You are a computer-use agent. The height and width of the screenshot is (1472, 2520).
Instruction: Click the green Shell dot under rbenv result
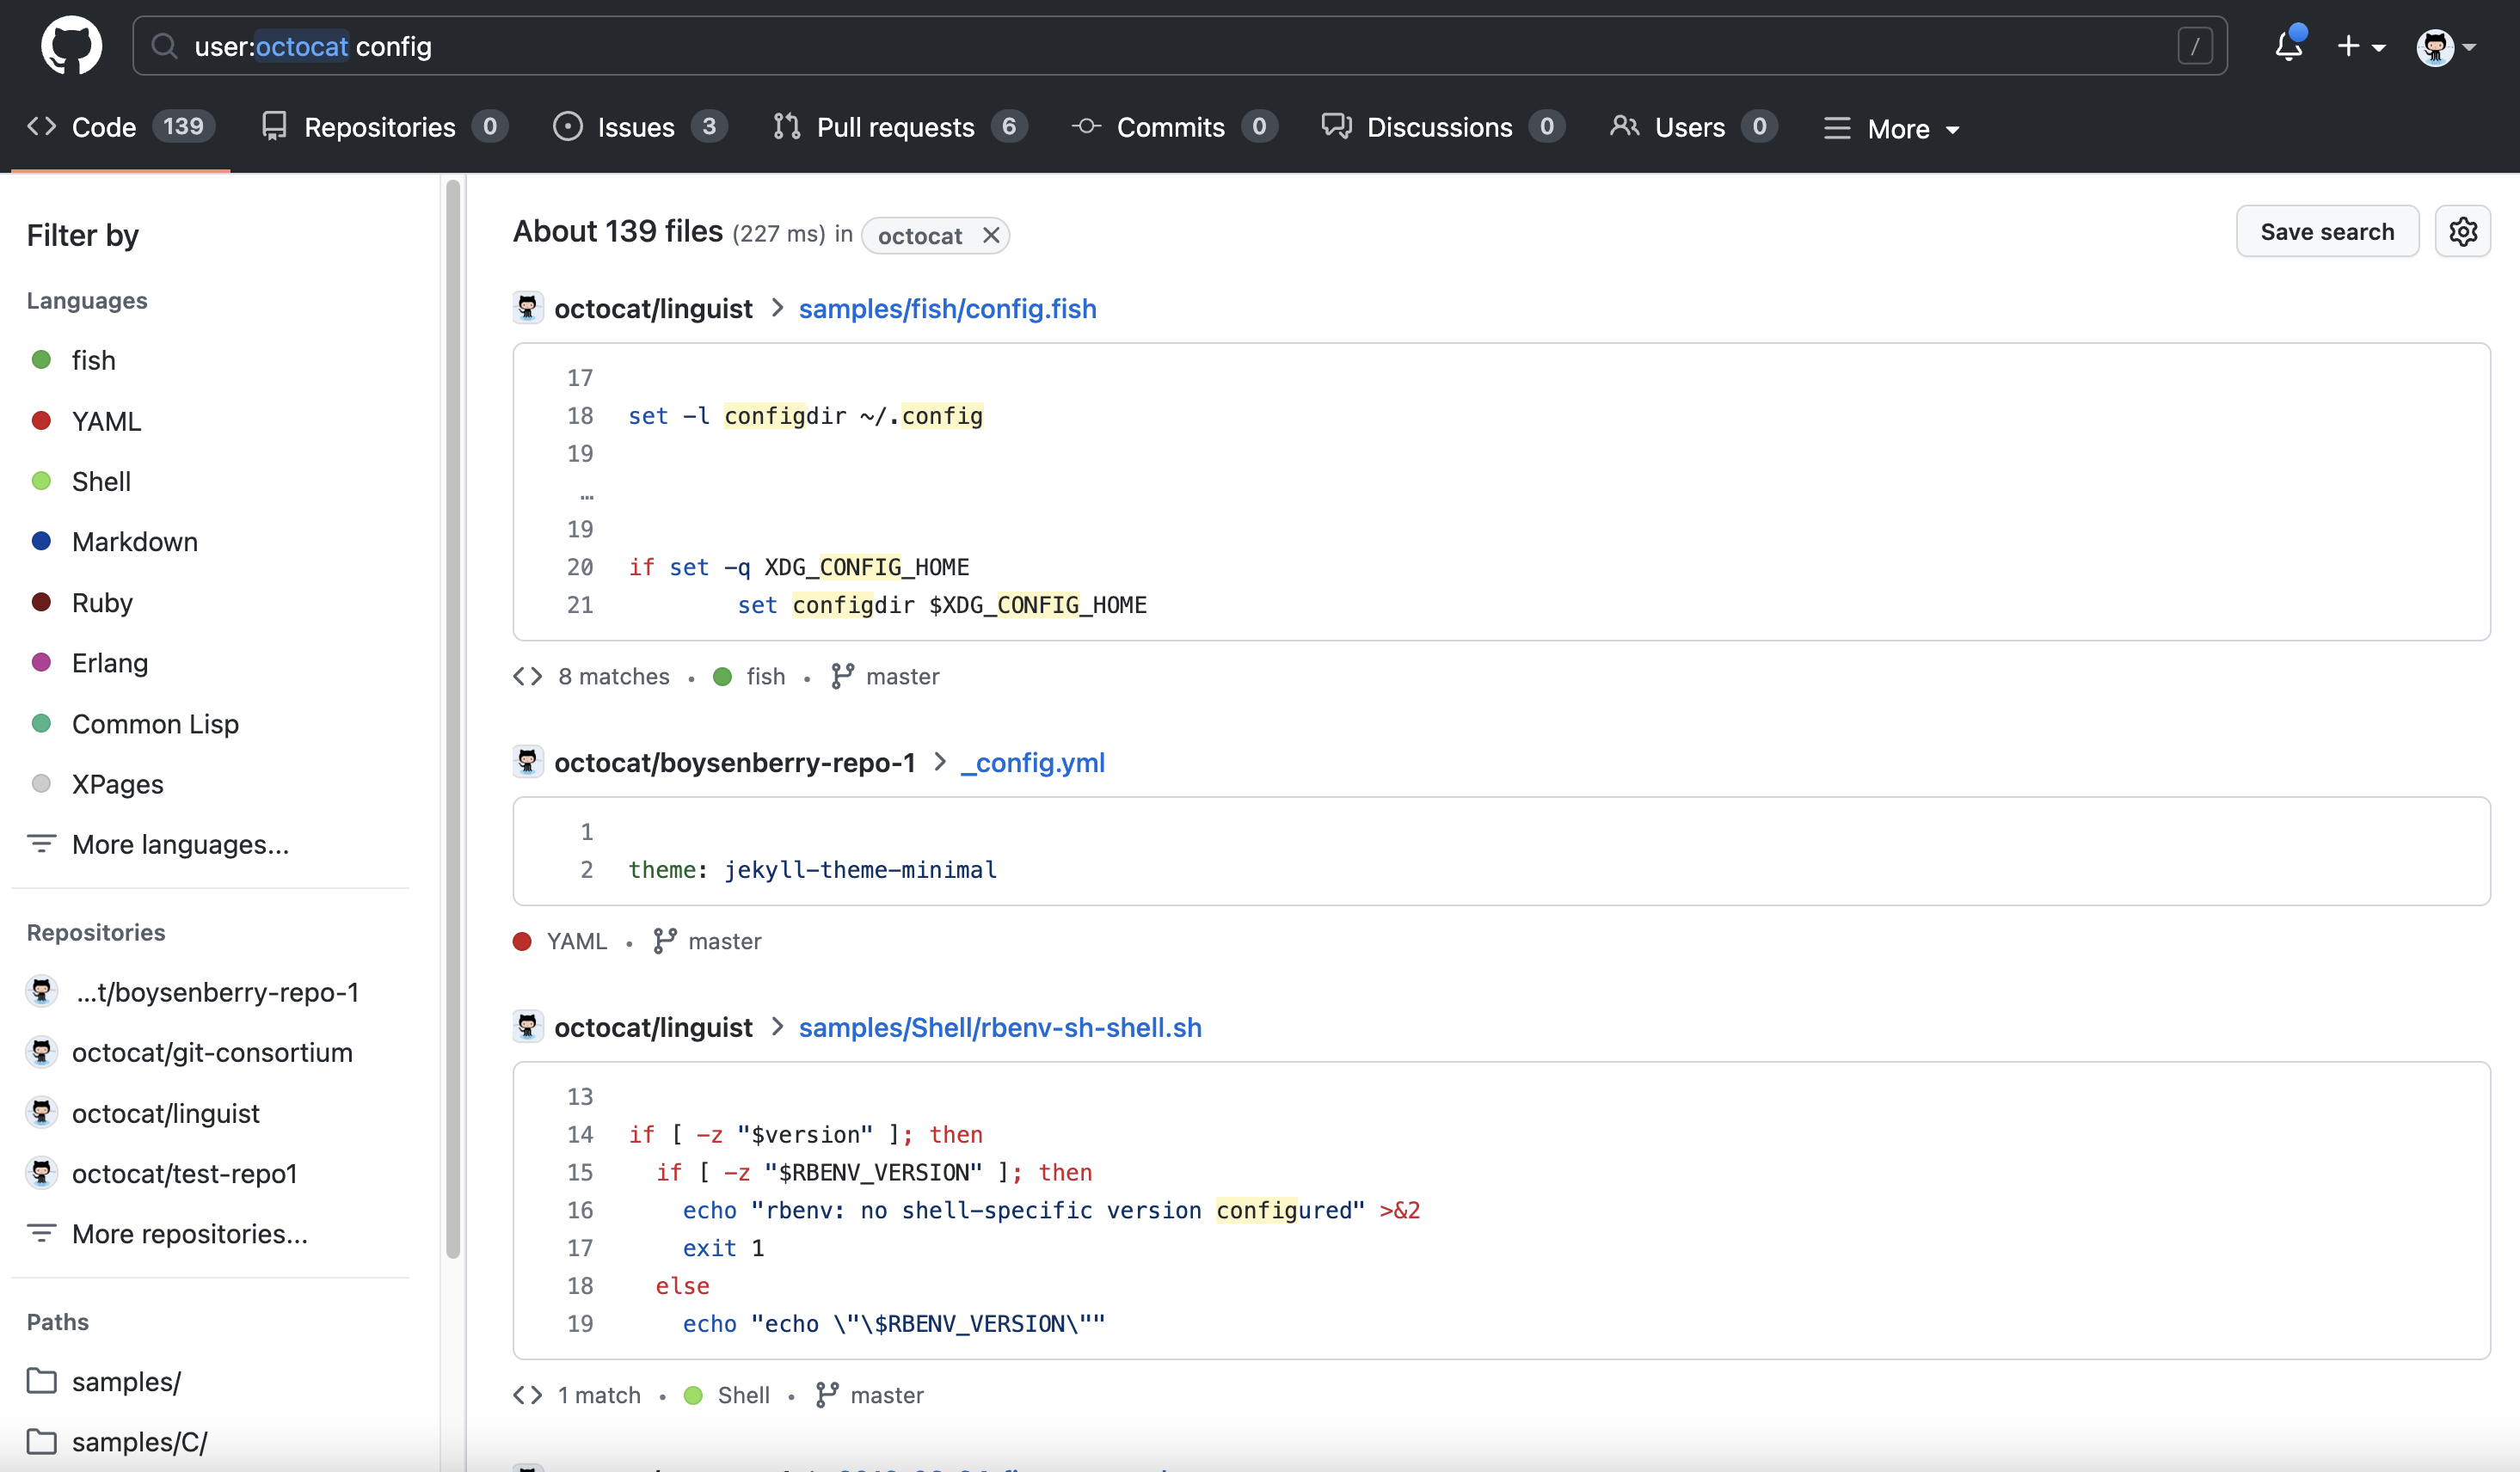pyautogui.click(x=693, y=1395)
